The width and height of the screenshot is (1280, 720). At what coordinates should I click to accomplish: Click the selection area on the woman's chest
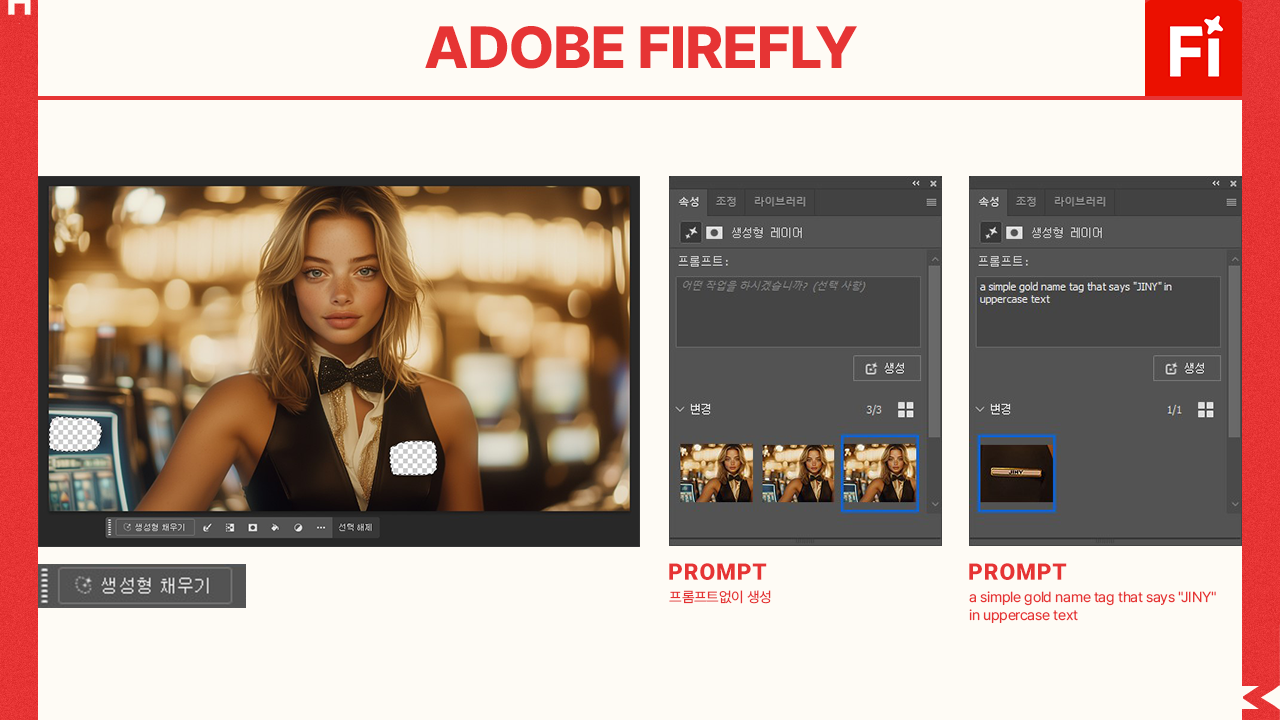pyautogui.click(x=413, y=458)
